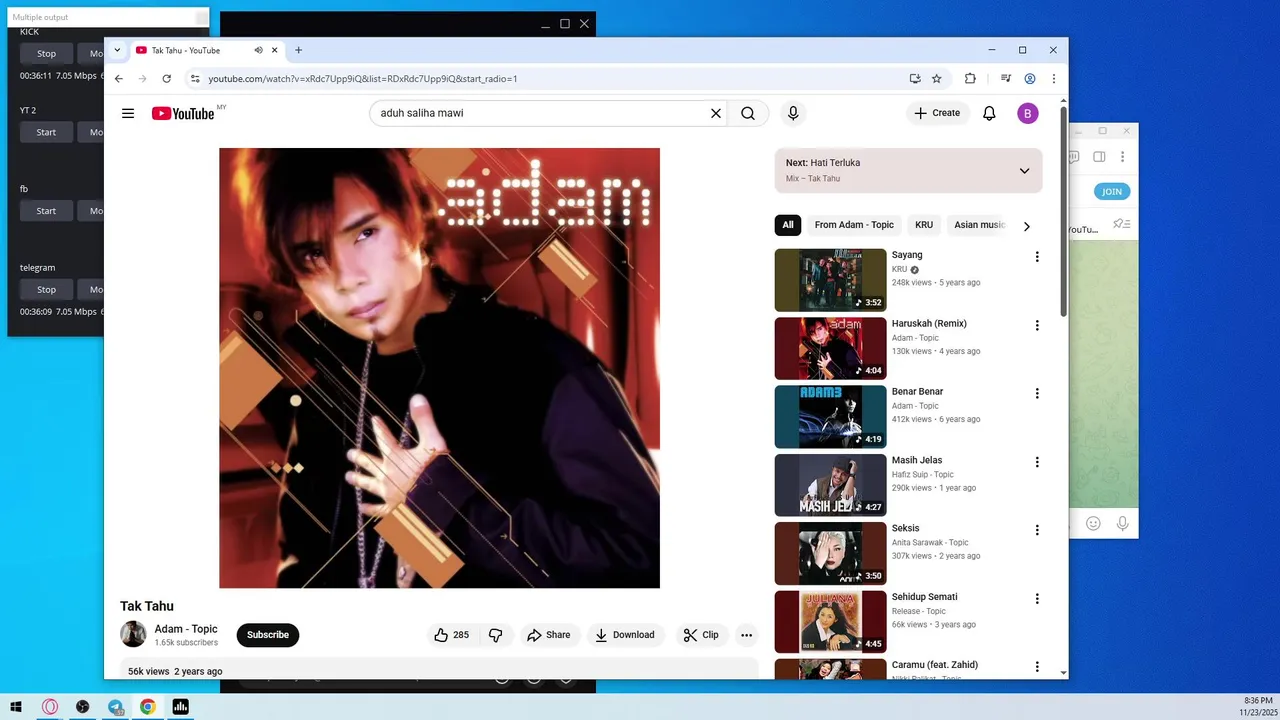Open YouTube notifications bell
This screenshot has width=1280, height=720.
[989, 113]
